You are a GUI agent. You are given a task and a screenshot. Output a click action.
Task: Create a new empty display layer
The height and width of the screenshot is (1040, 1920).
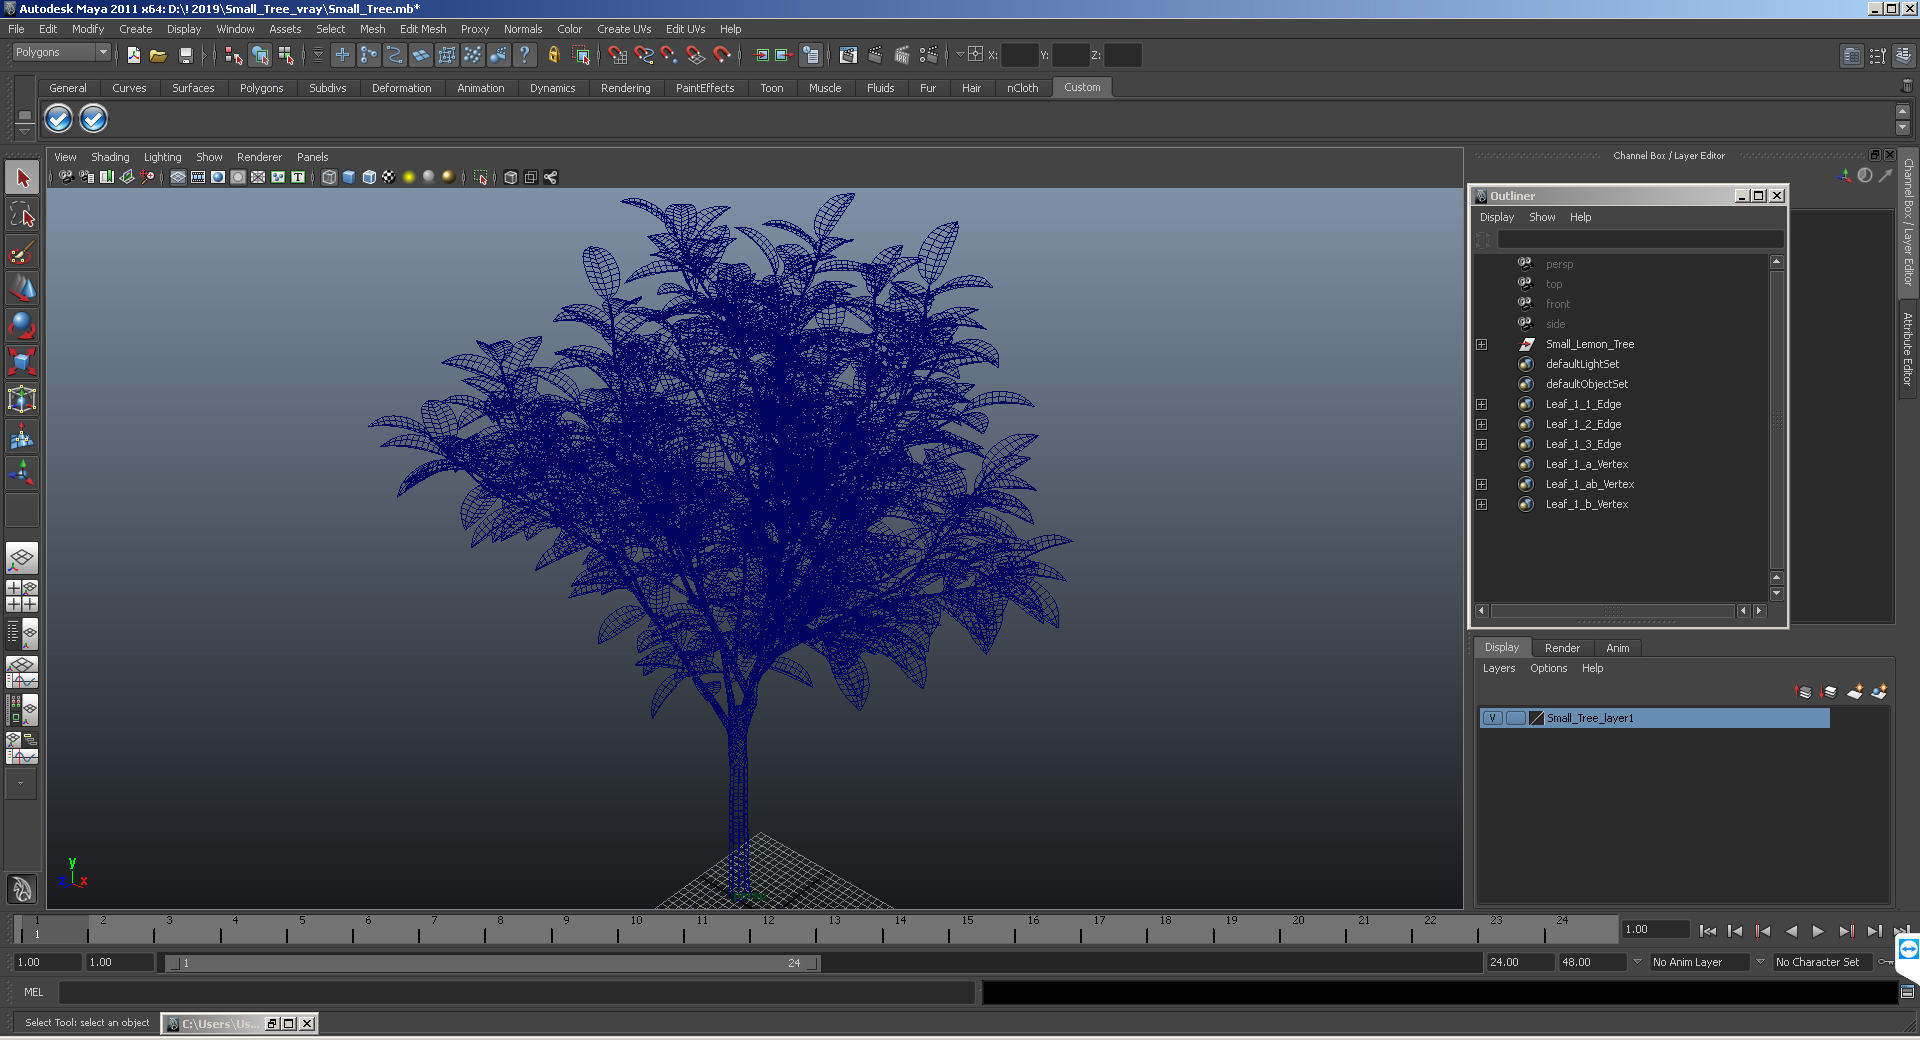coord(1854,692)
